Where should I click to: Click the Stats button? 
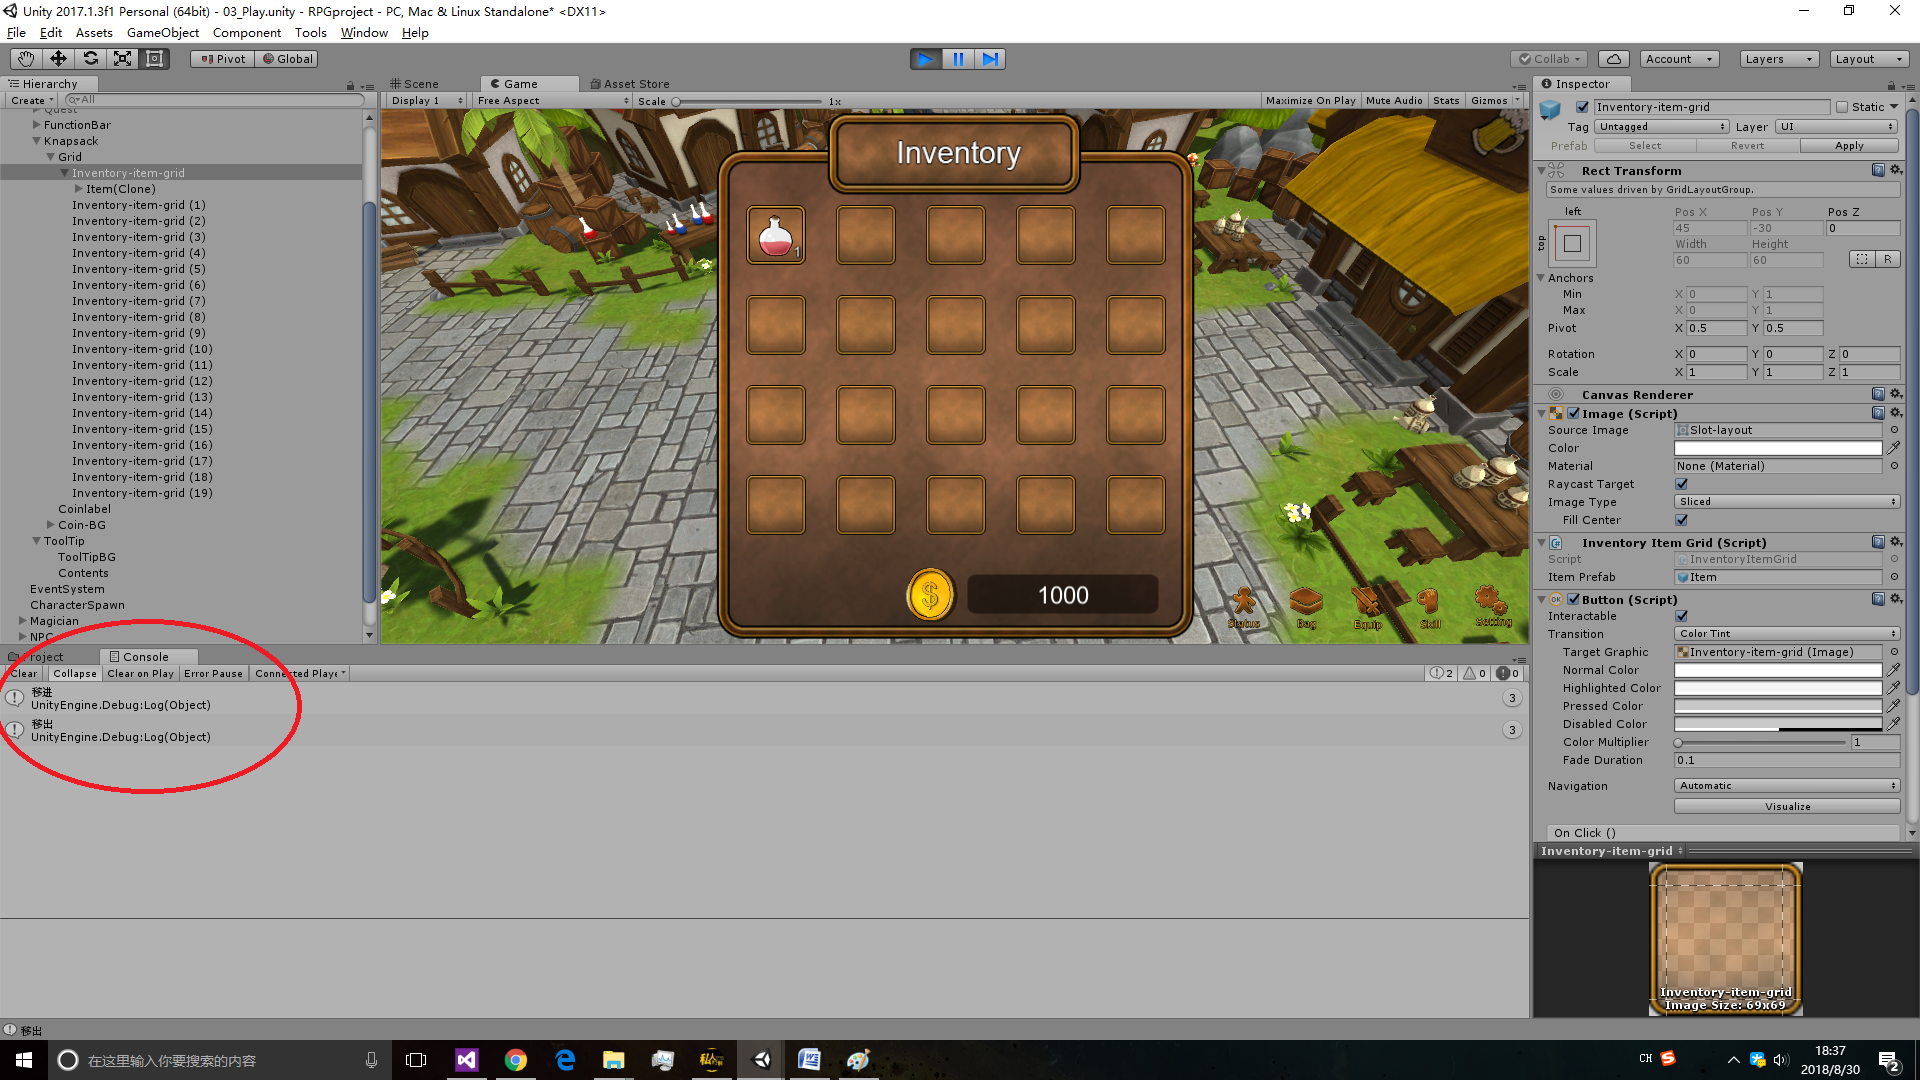pyautogui.click(x=1446, y=100)
